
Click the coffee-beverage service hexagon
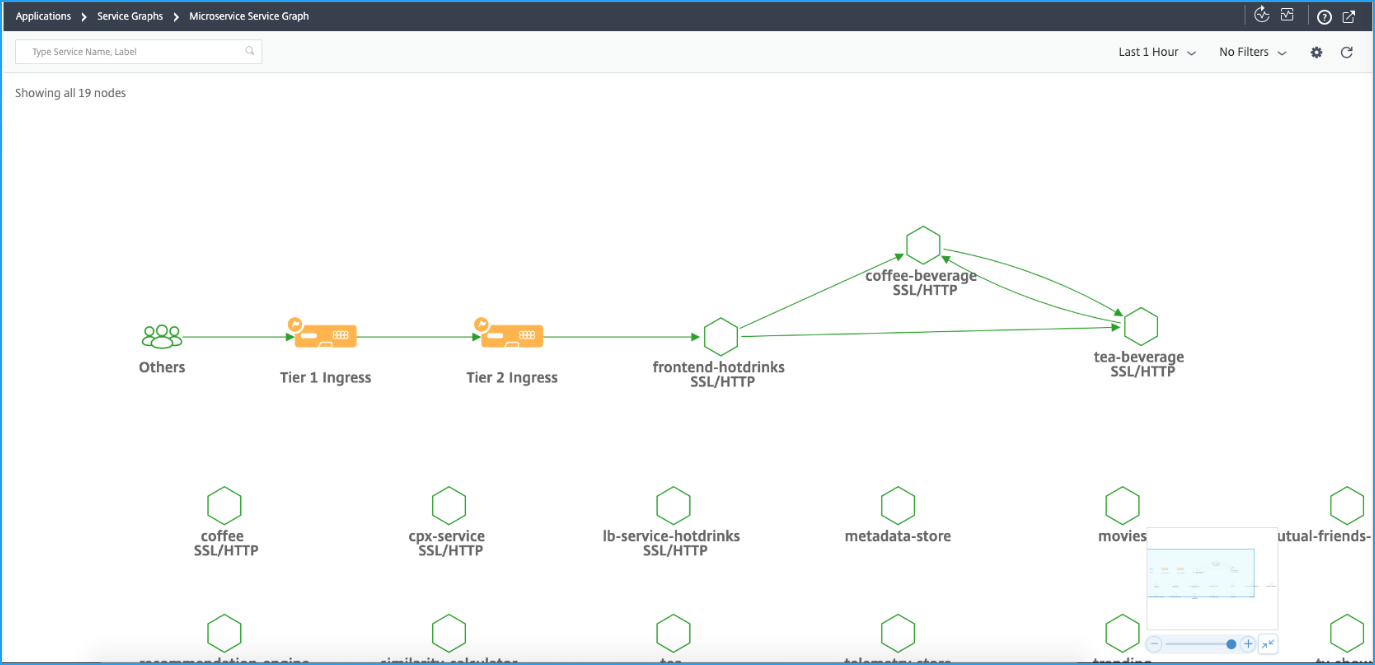923,245
